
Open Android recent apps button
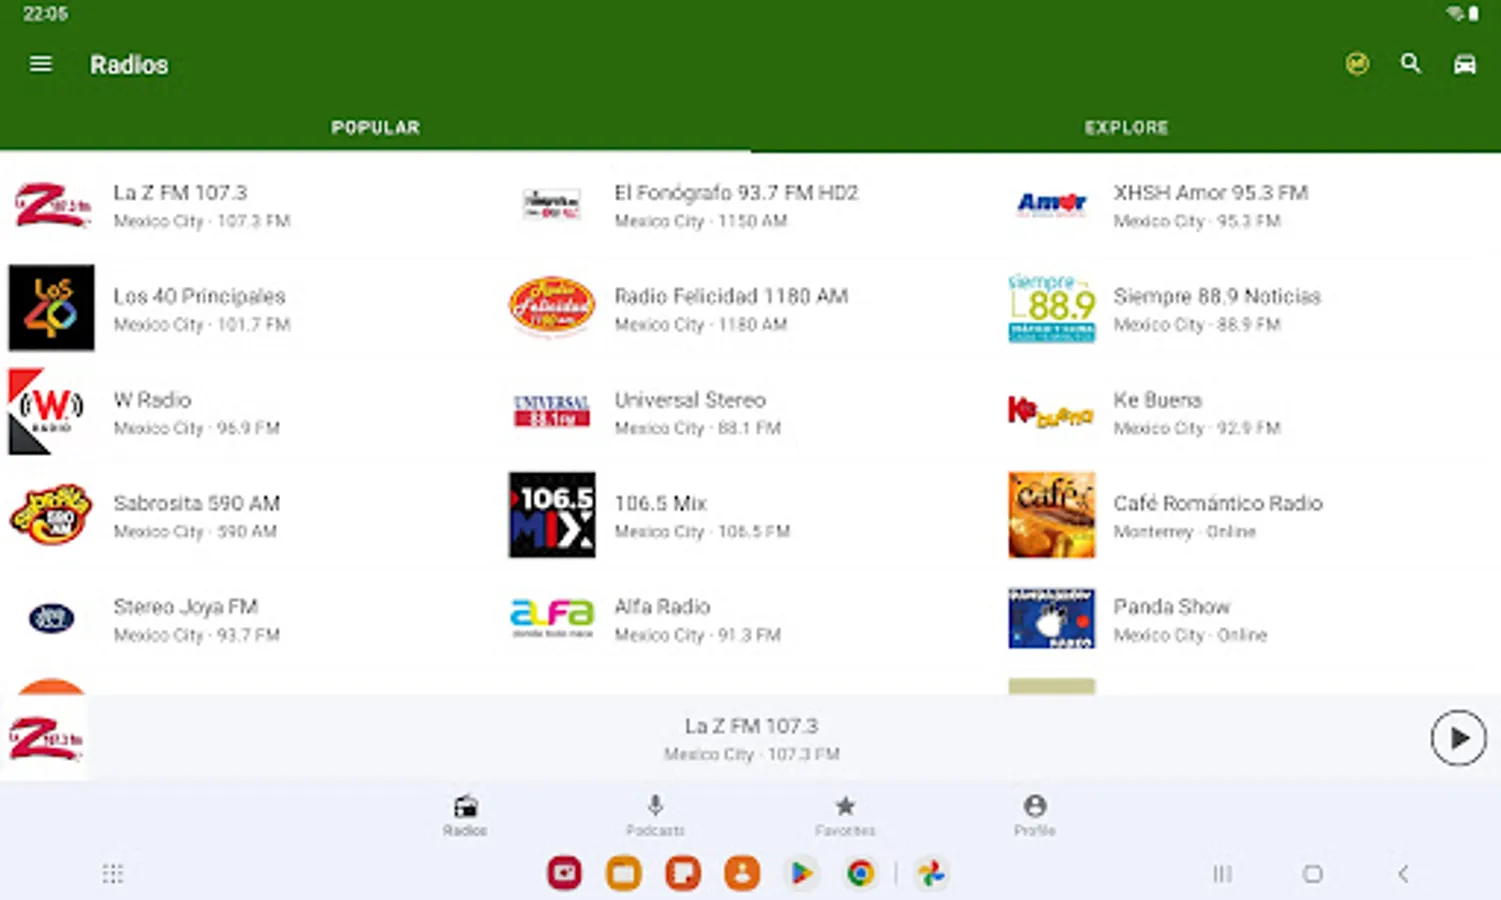[x=1222, y=874]
